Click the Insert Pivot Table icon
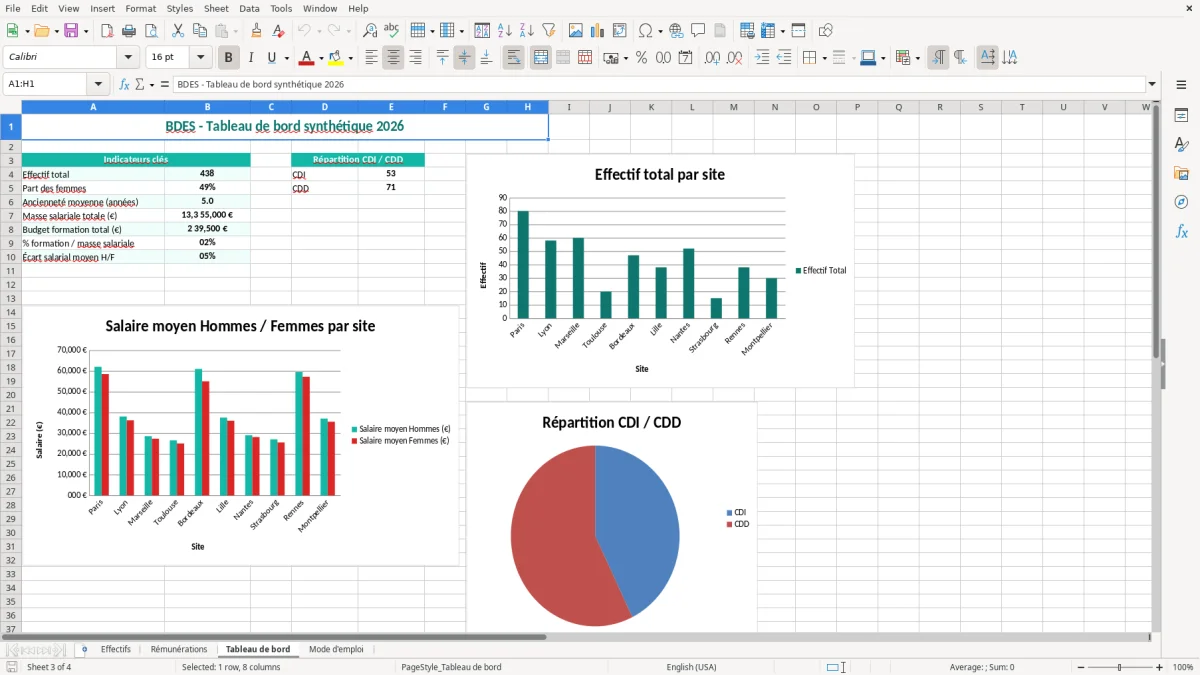Screen dimensions: 1200x675 click(620, 31)
